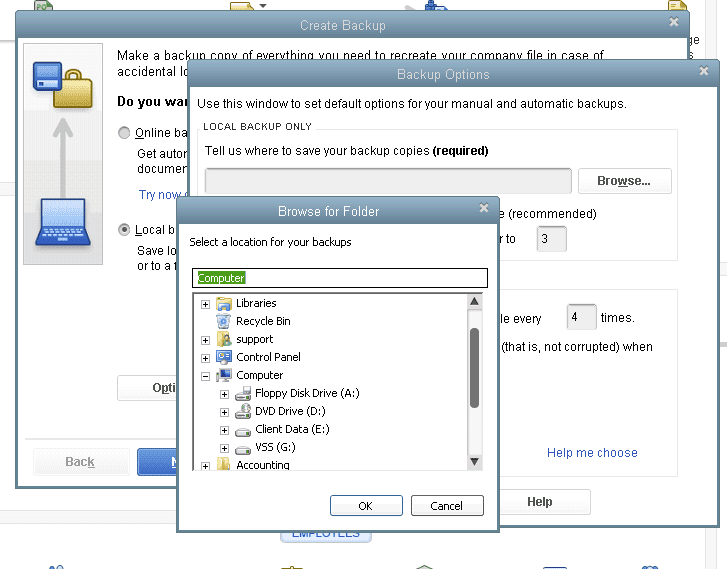Select Recycle Bin in the folder tree

[x=263, y=321]
